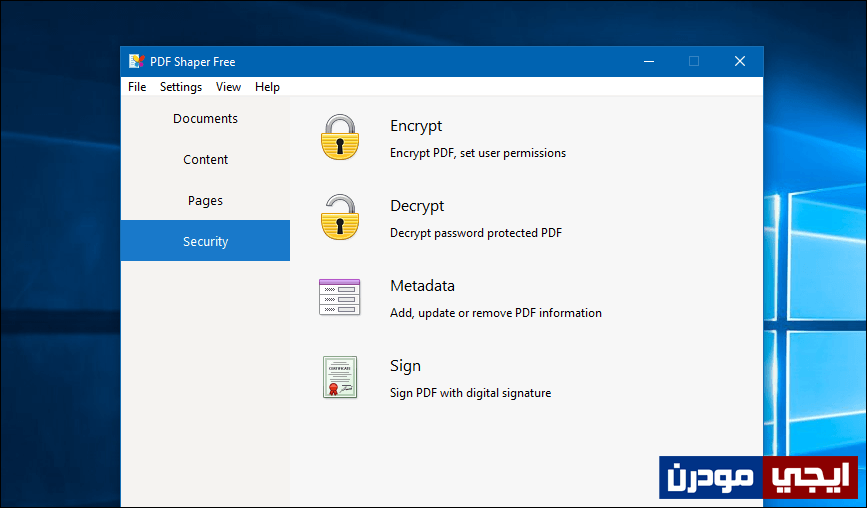Open the File menu
The height and width of the screenshot is (508, 867).
pyautogui.click(x=137, y=87)
